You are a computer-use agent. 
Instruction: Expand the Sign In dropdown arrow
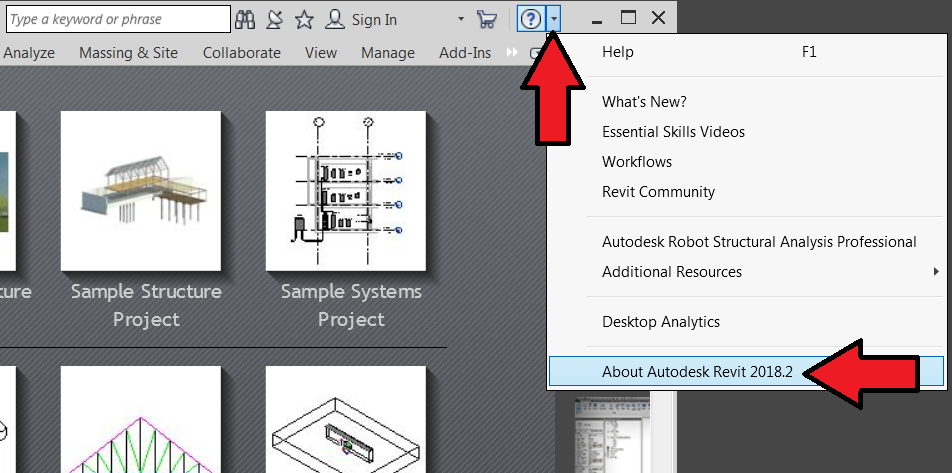(461, 19)
